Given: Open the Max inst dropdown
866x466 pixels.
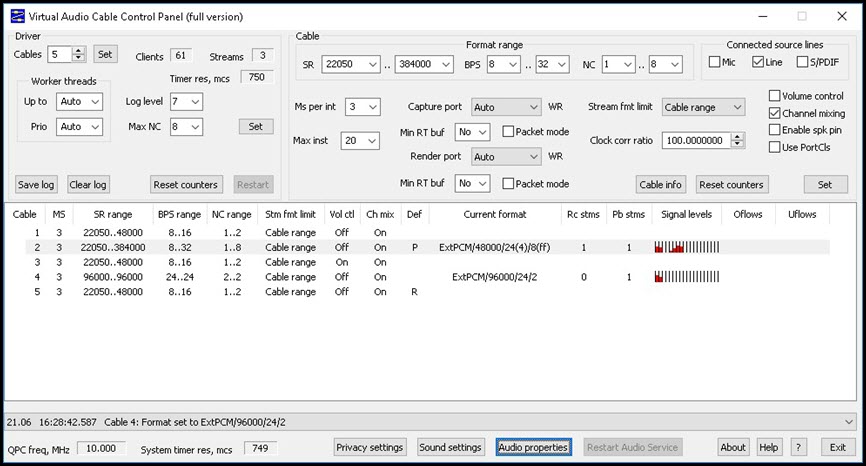Looking at the screenshot, I should 360,141.
